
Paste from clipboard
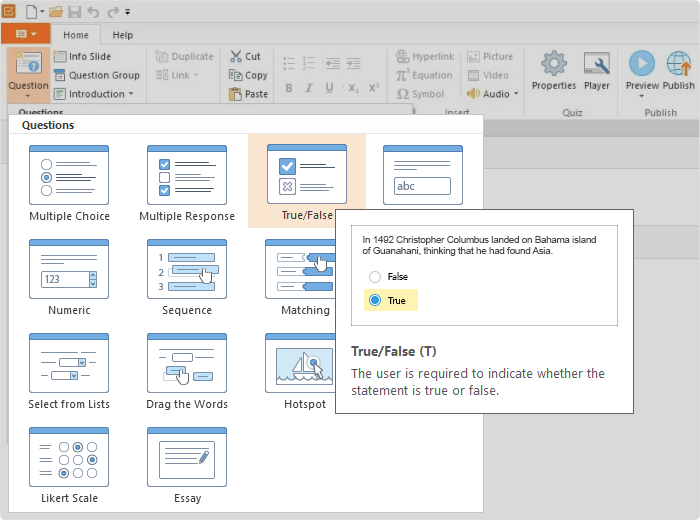[248, 94]
